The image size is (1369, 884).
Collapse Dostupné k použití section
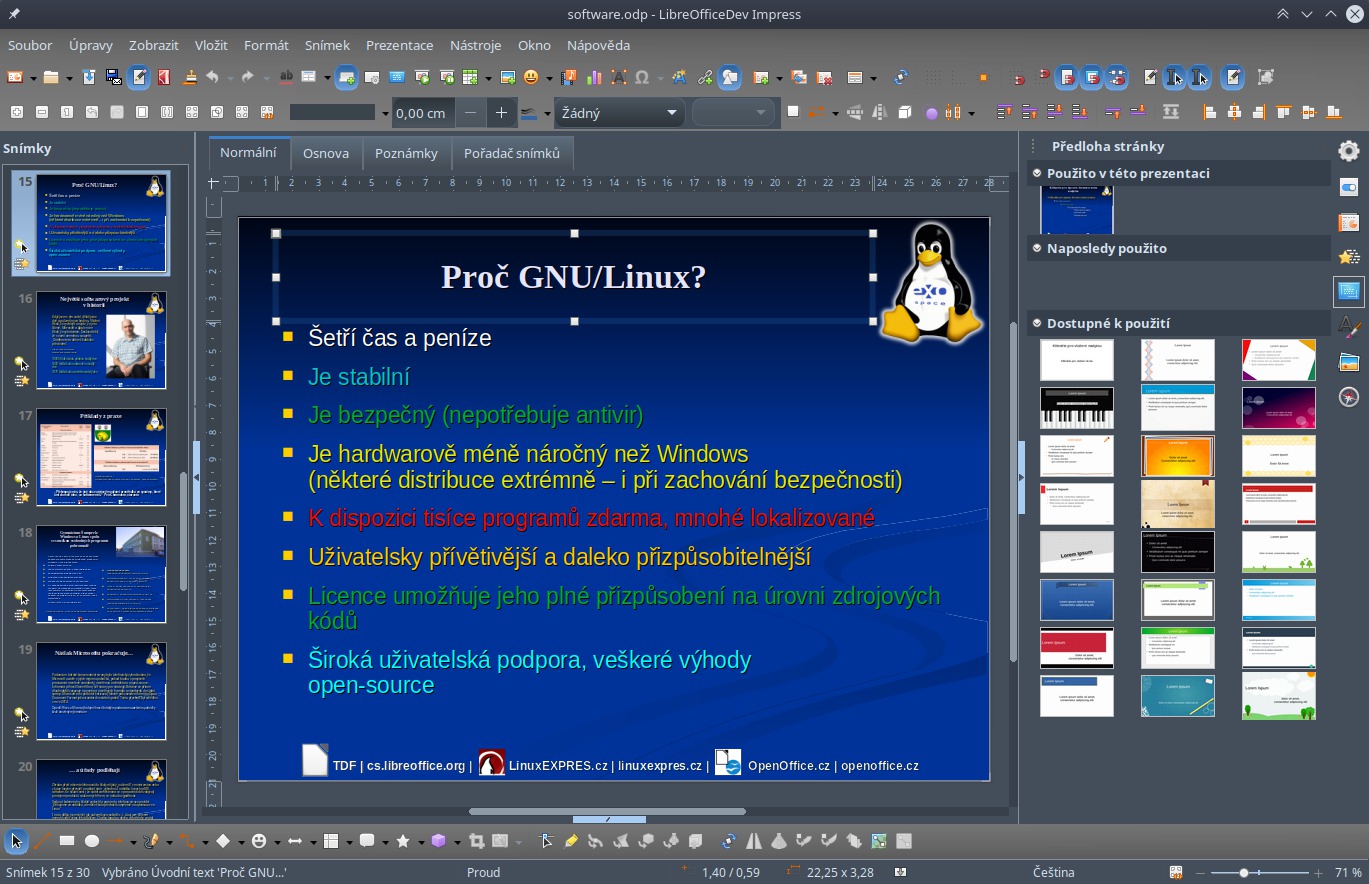pos(1037,323)
